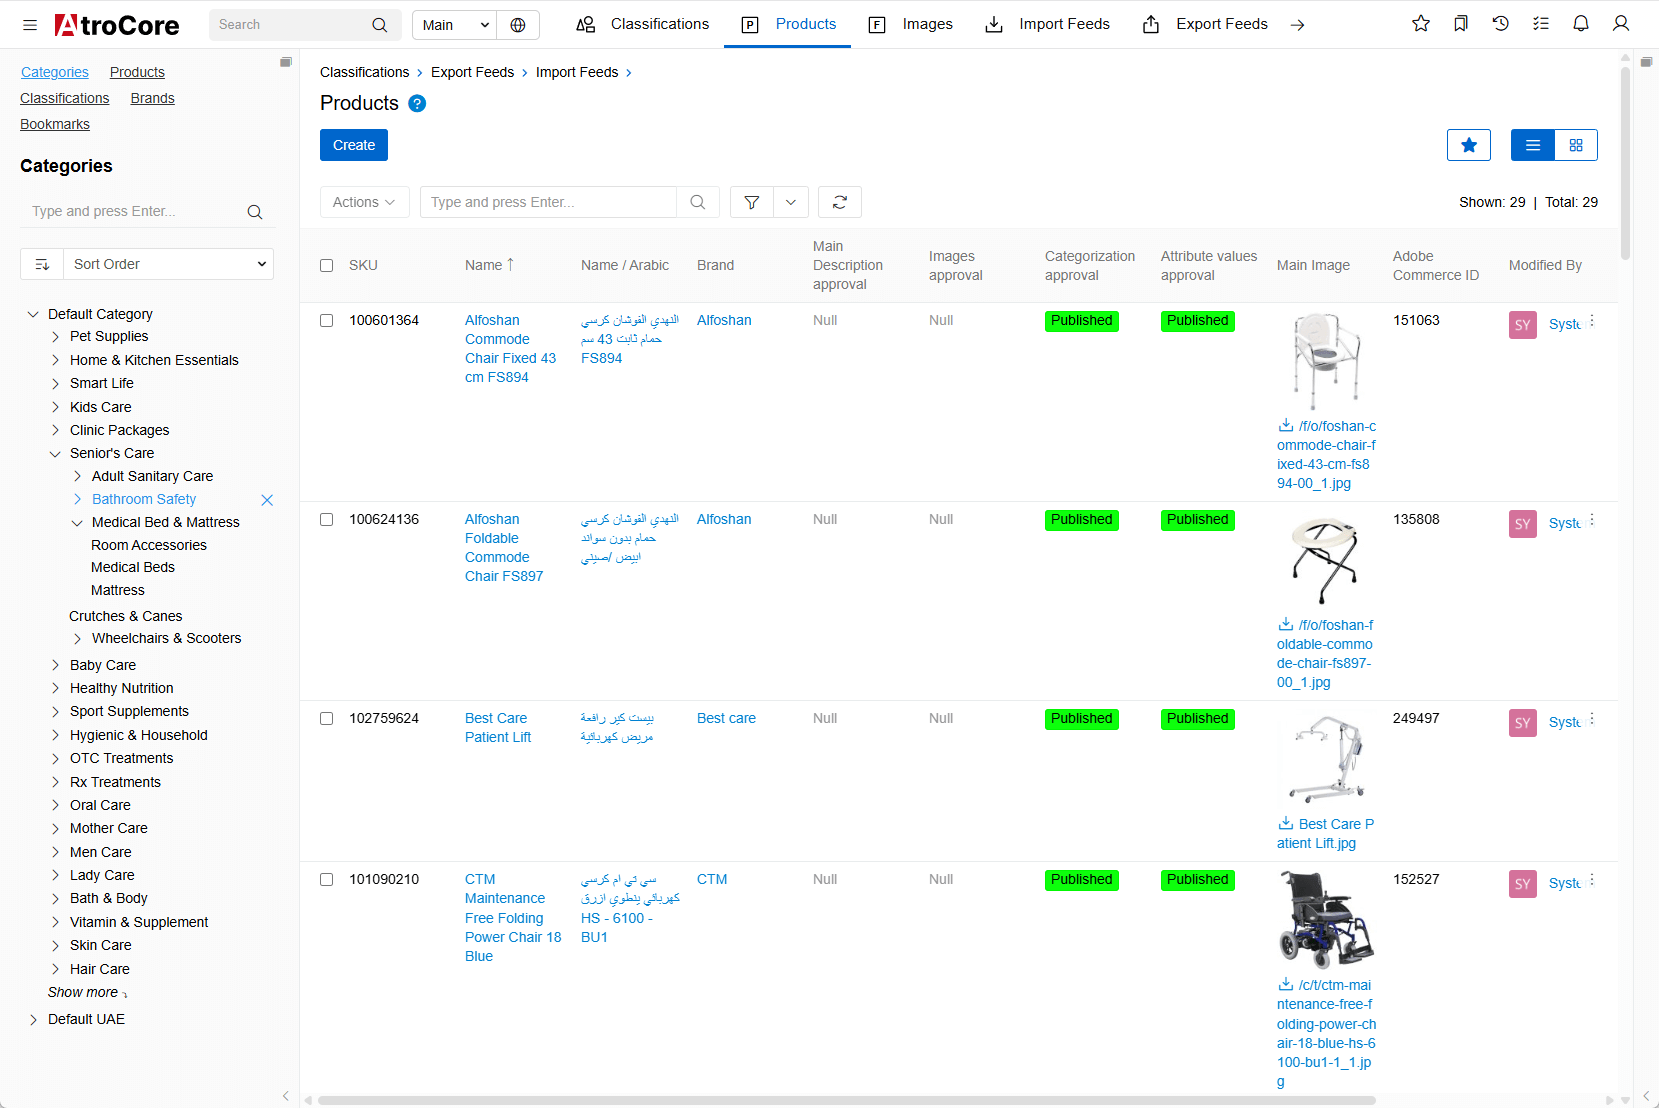Viewport: 1659px width, 1108px height.
Task: Open the notifications bell icon
Action: (1580, 24)
